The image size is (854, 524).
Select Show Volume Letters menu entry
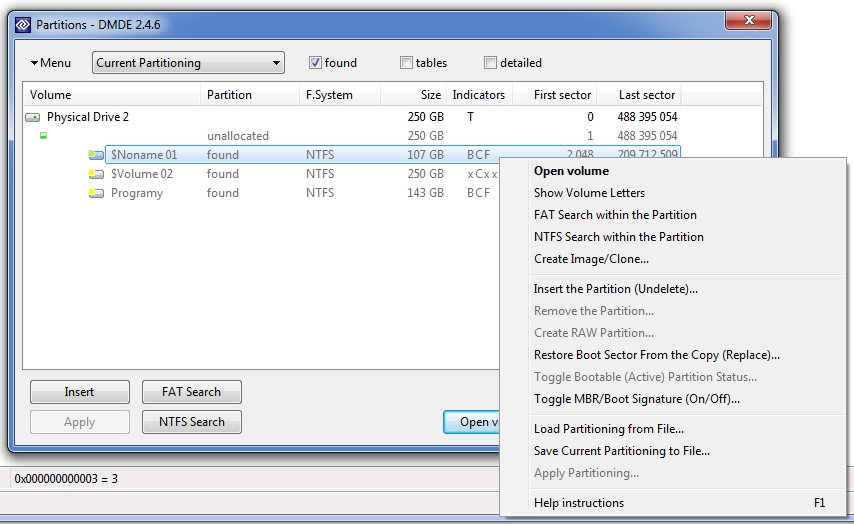coord(673,193)
